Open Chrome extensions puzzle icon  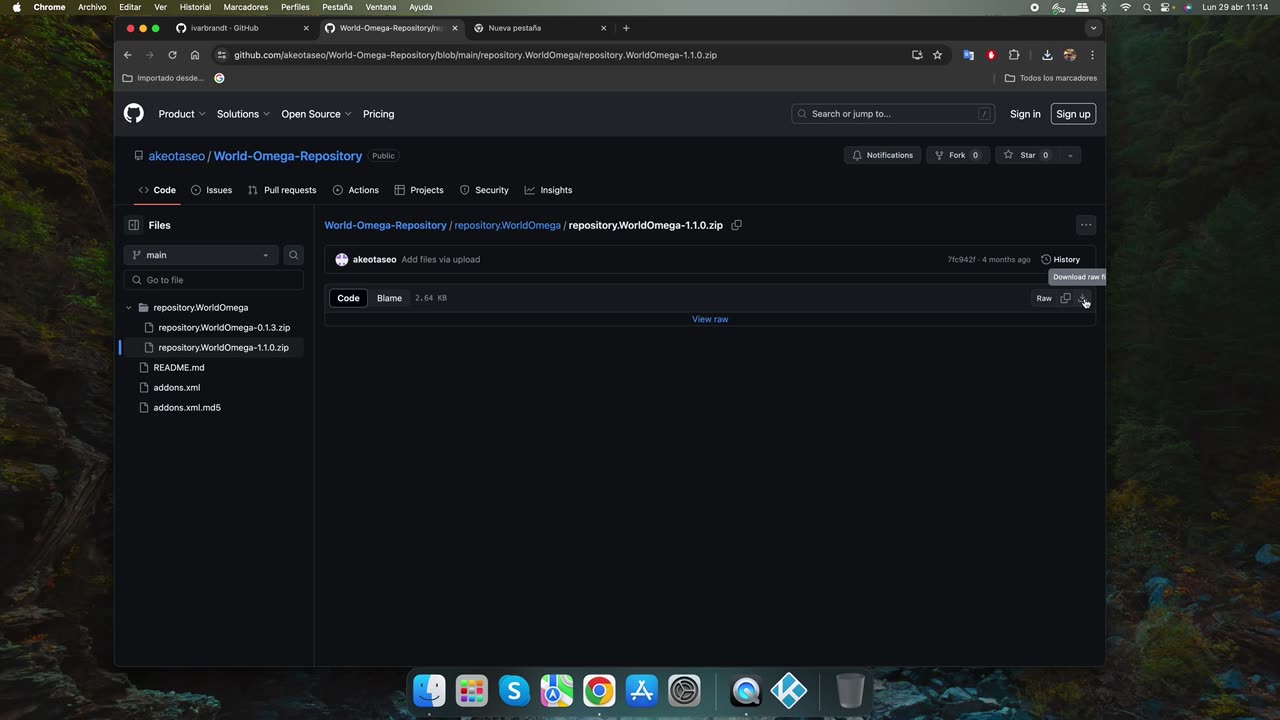pos(1013,55)
